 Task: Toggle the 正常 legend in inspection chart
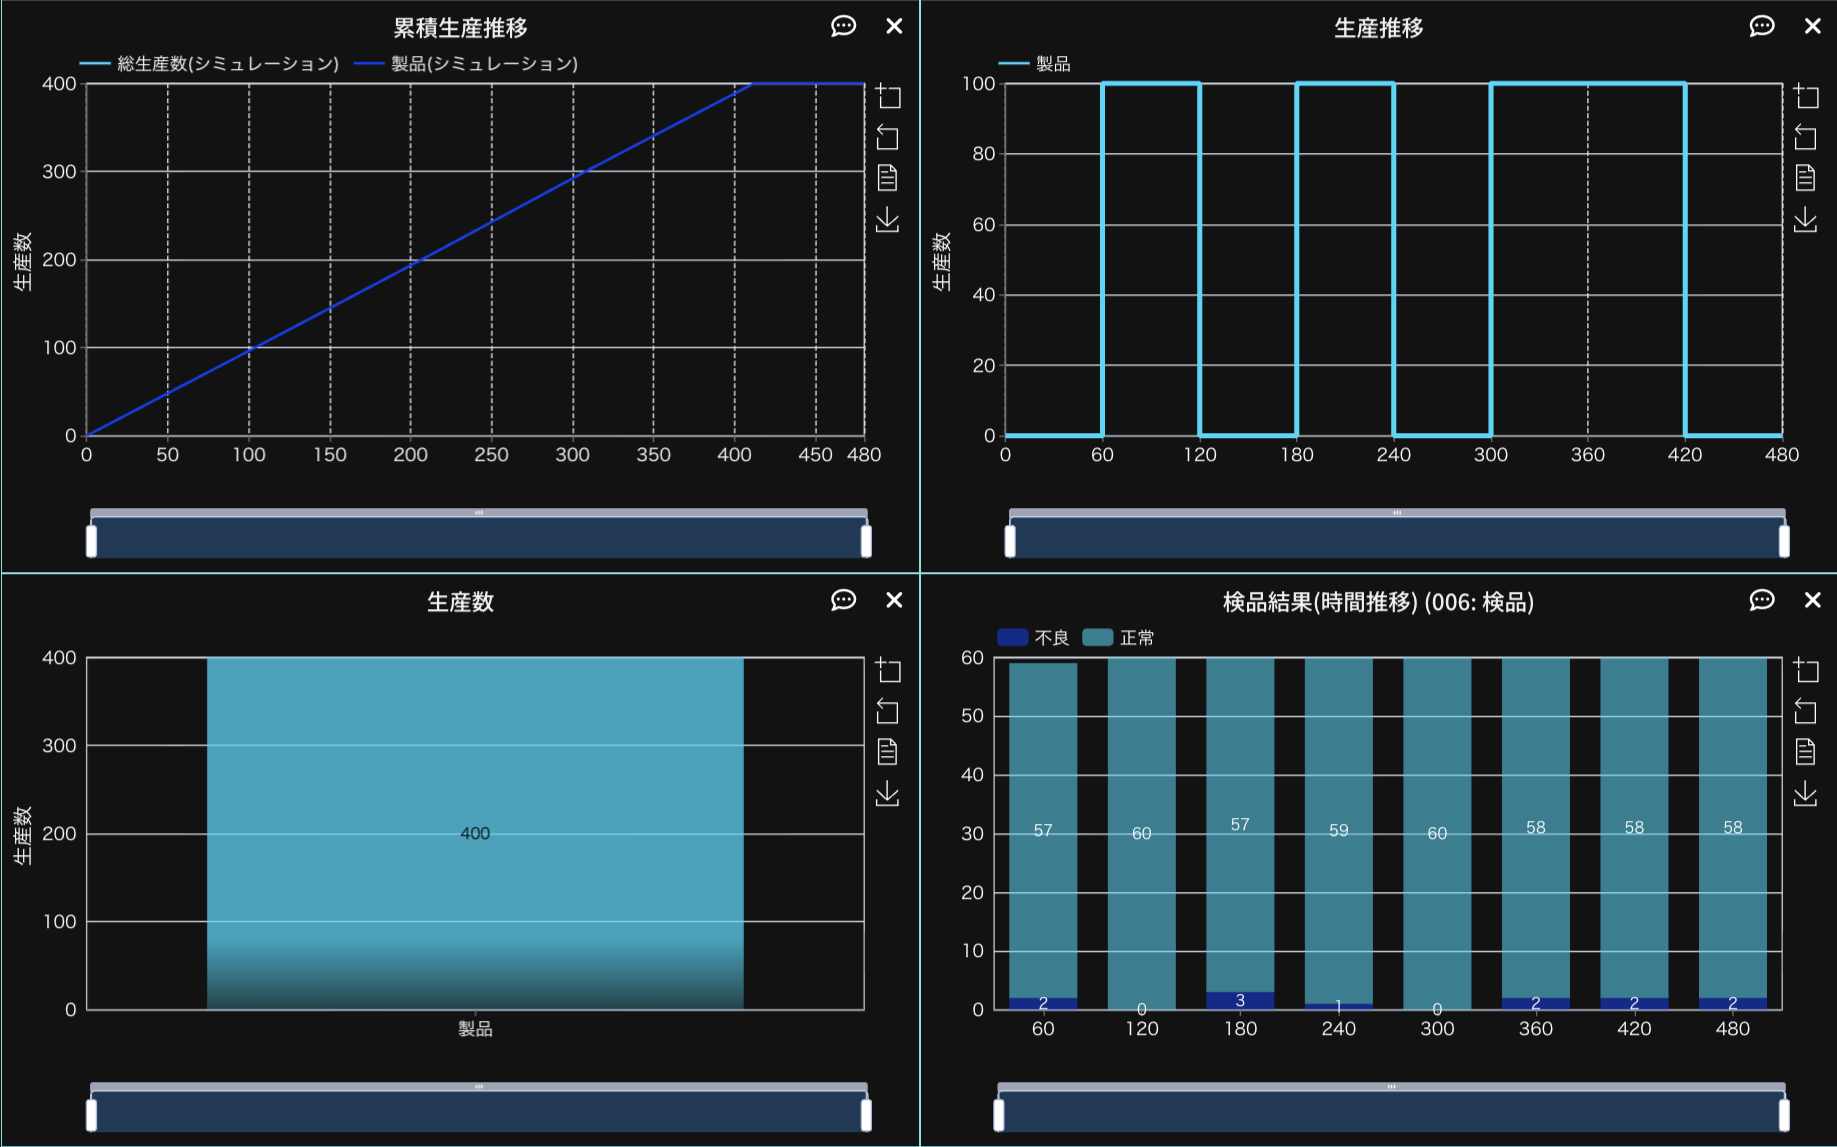click(1119, 638)
